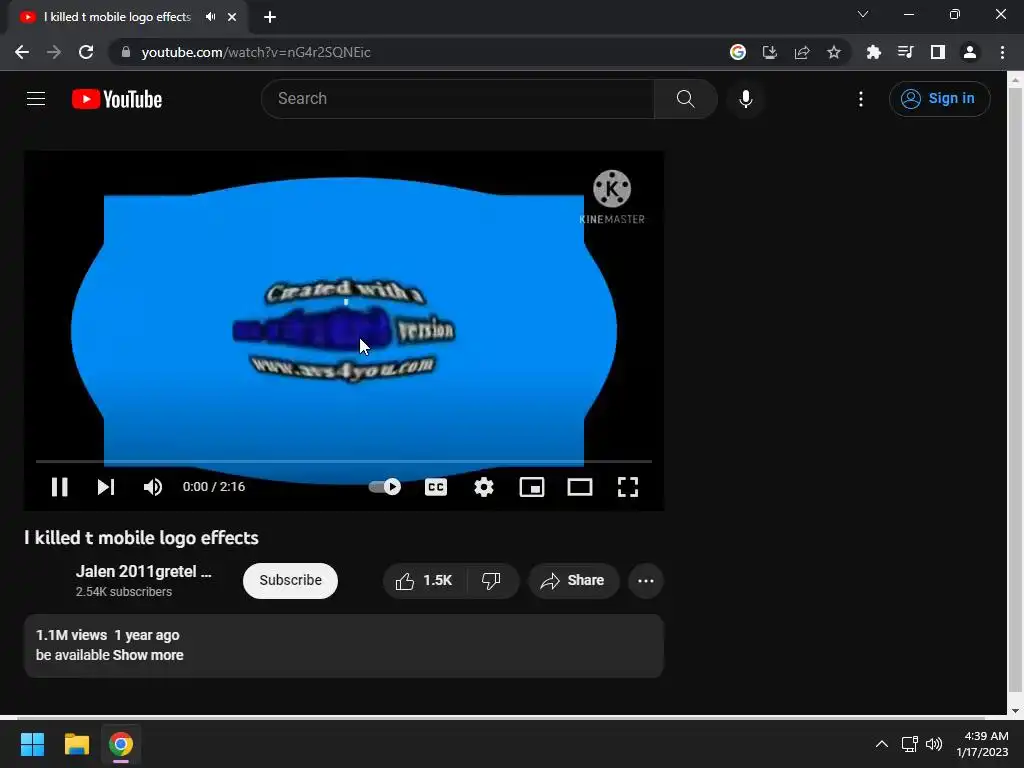Go to the YouTube home logo
Viewport: 1024px width, 768px height.
pyautogui.click(x=117, y=99)
